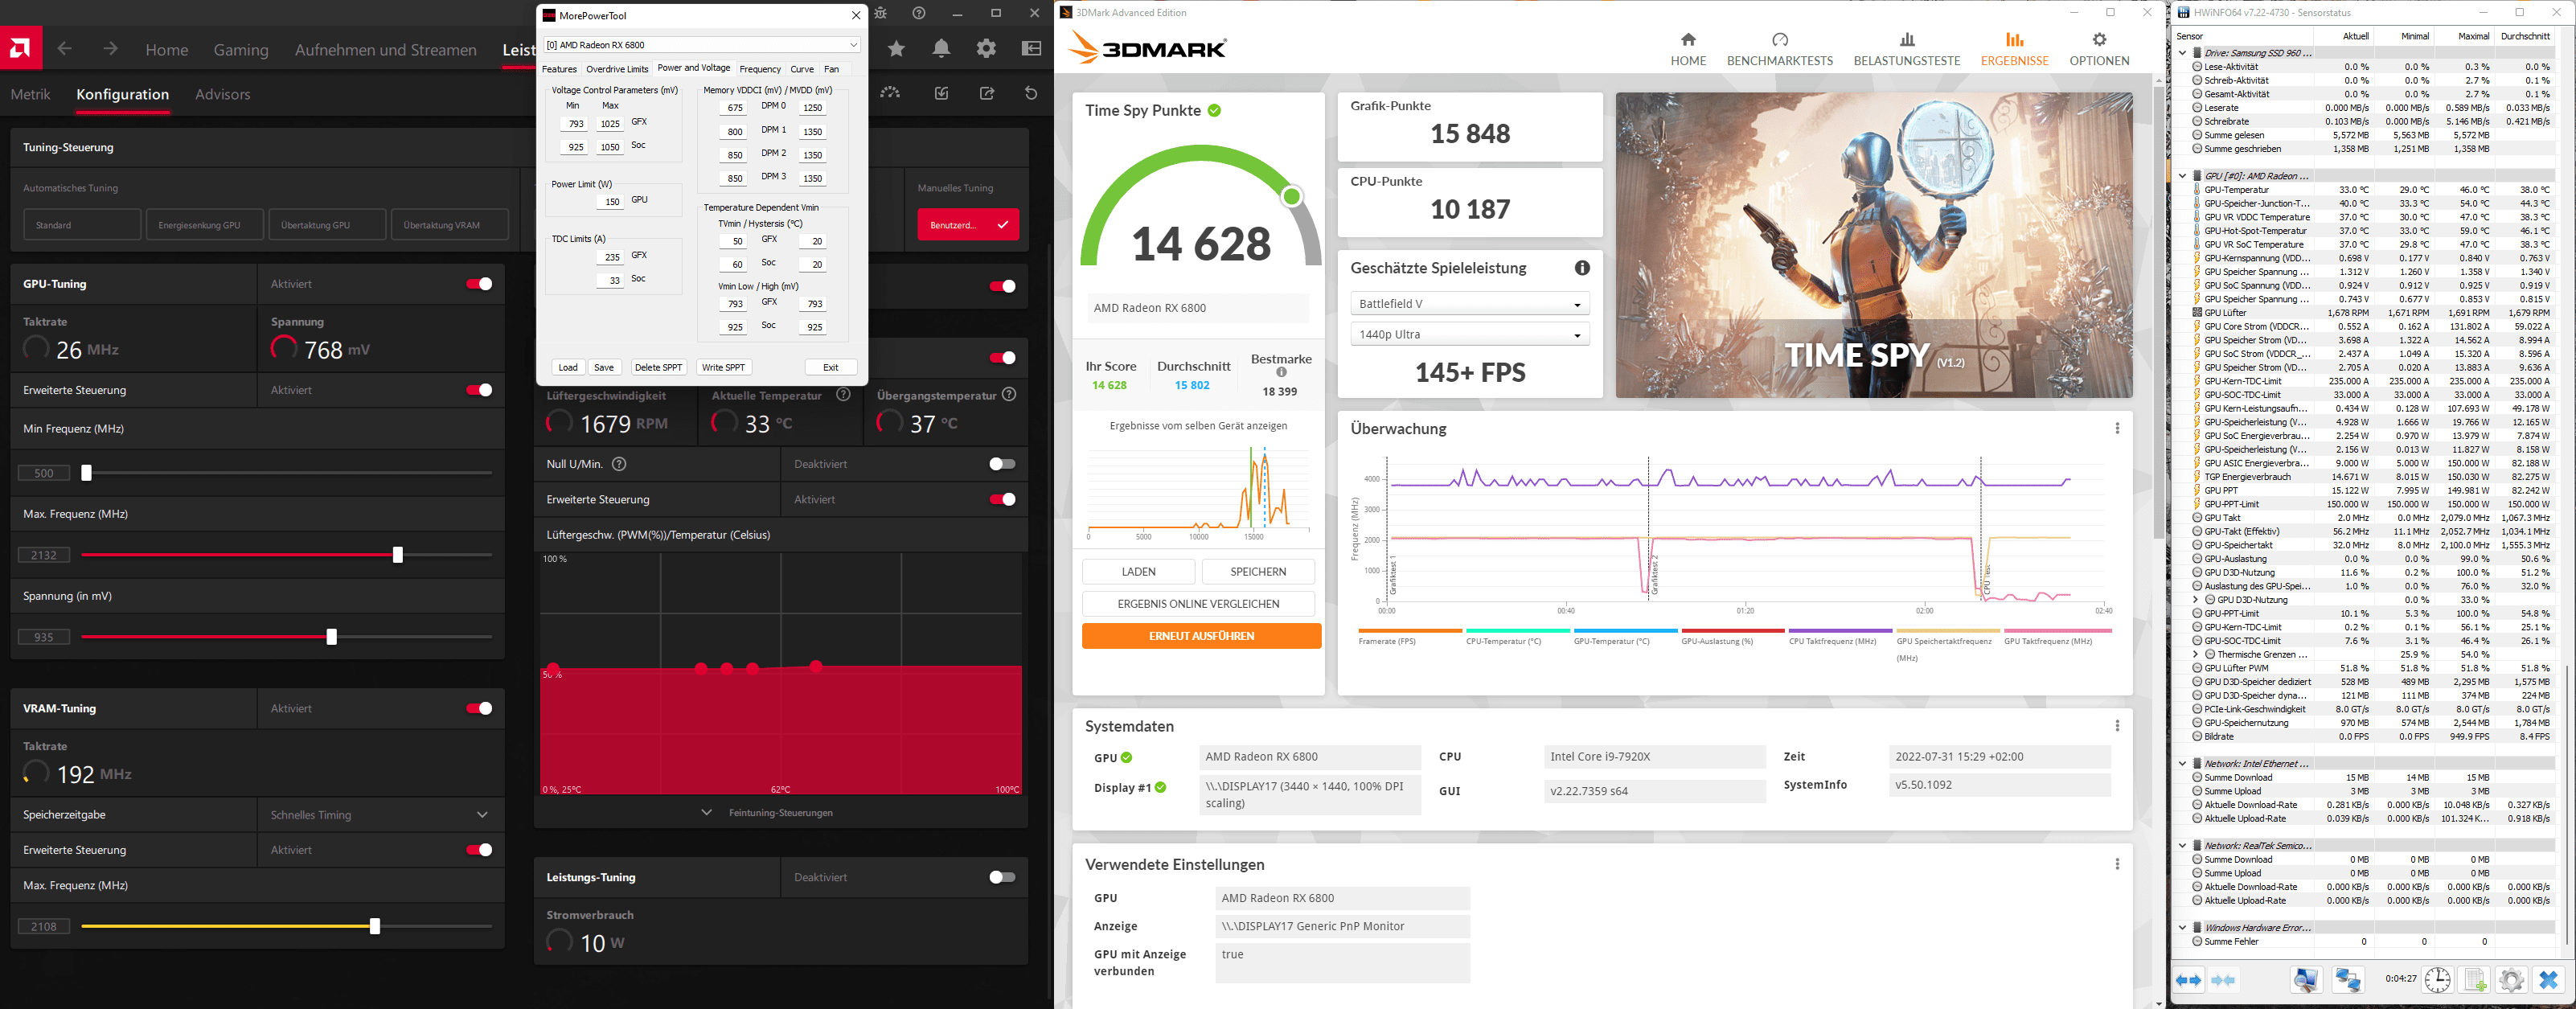
Task: Open HWiNFO sensor settings gear
Action: coord(2511,980)
